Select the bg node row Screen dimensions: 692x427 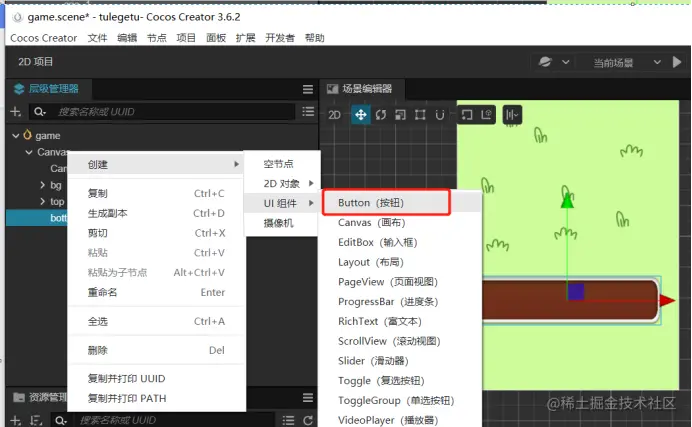coord(56,185)
